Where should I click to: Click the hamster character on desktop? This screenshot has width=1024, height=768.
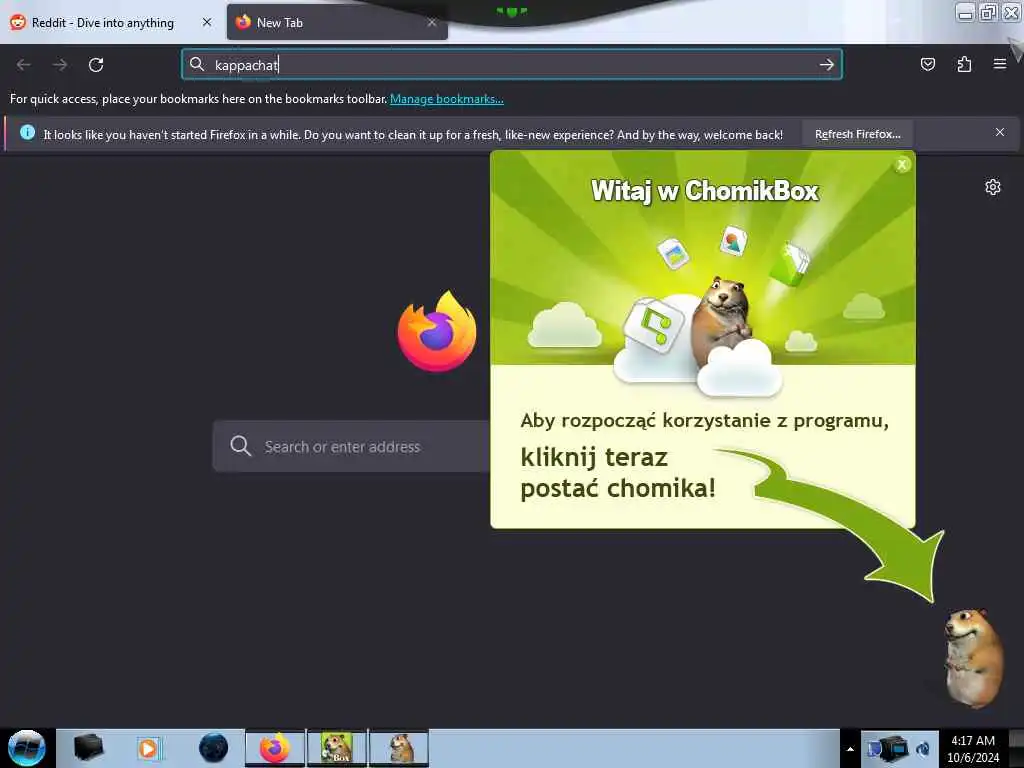(973, 658)
